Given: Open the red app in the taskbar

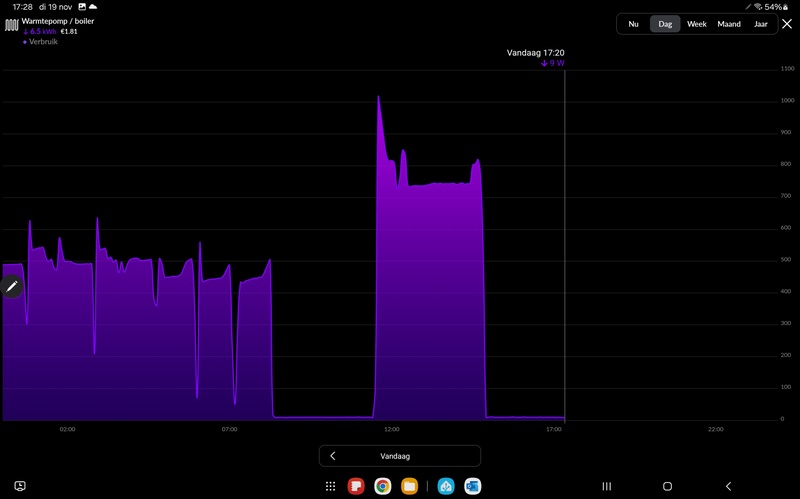Looking at the screenshot, I should coord(356,486).
